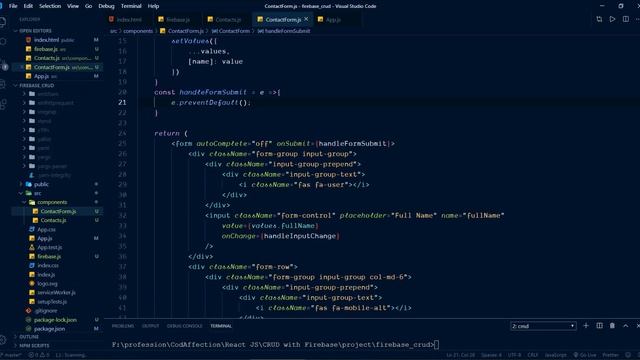
Task: Click the handleFormSubmit breadcrumb item
Action: pos(284,31)
